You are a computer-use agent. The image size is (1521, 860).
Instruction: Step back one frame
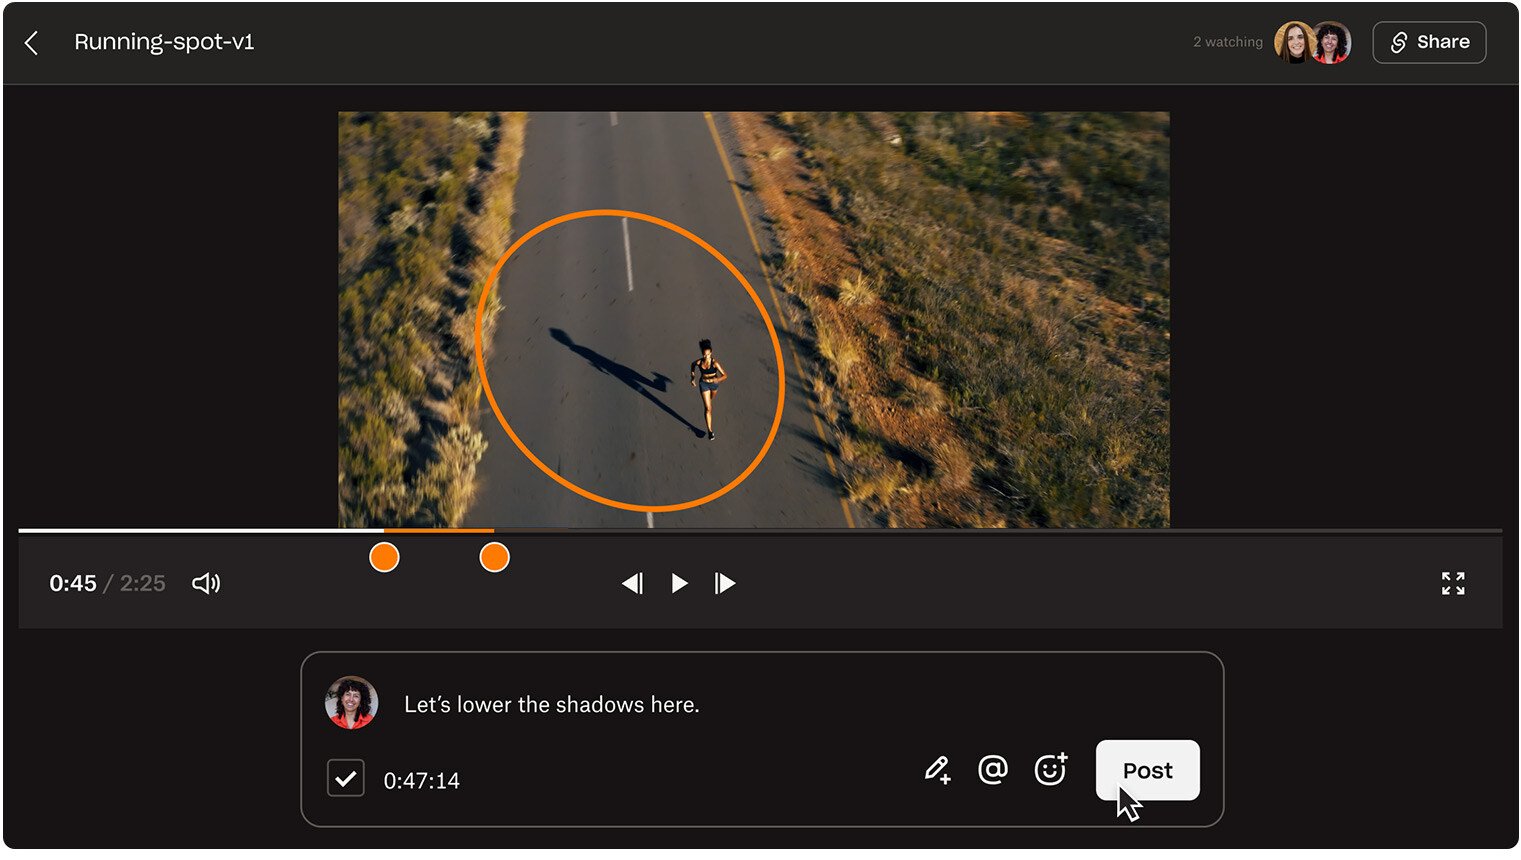632,583
